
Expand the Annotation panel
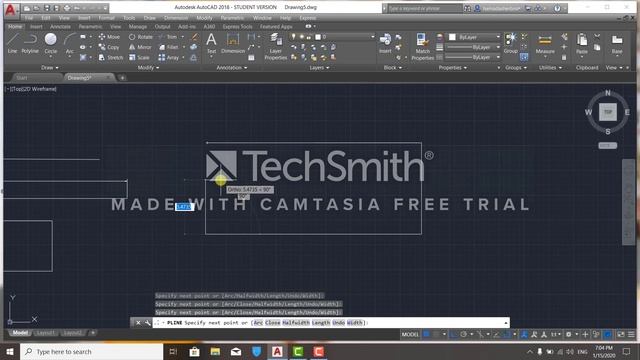(x=231, y=67)
